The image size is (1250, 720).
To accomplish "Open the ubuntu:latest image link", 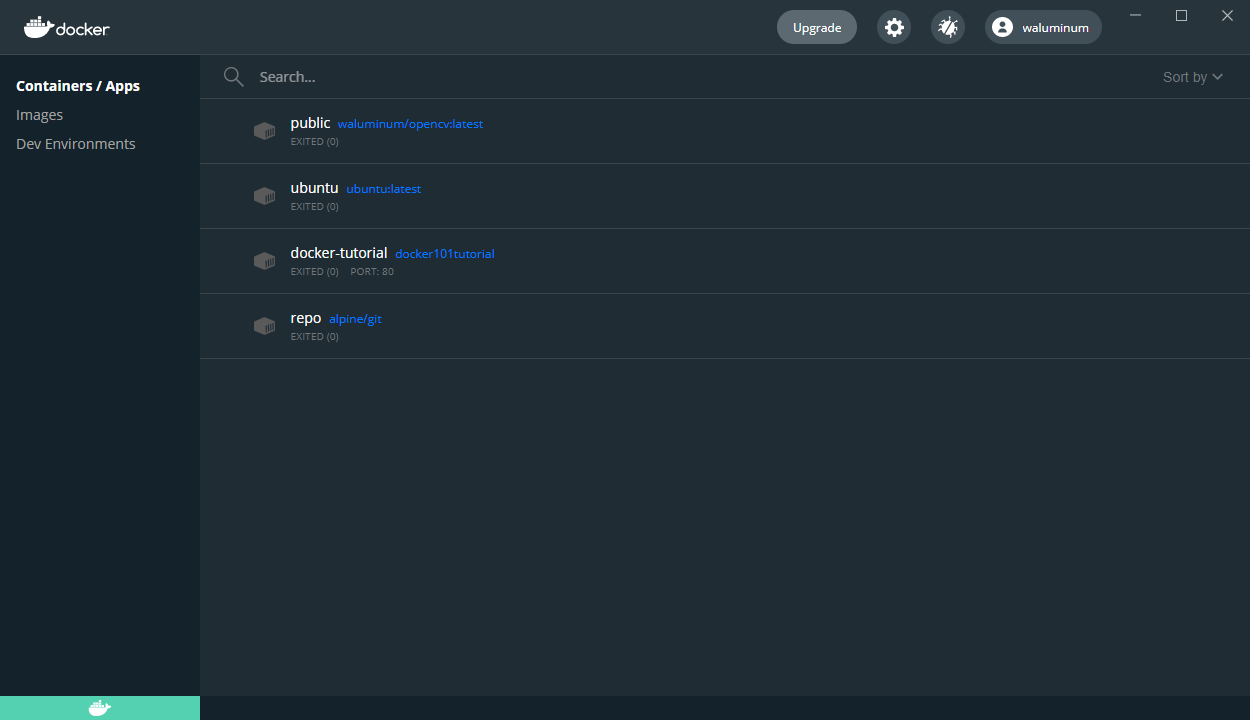I will point(384,189).
